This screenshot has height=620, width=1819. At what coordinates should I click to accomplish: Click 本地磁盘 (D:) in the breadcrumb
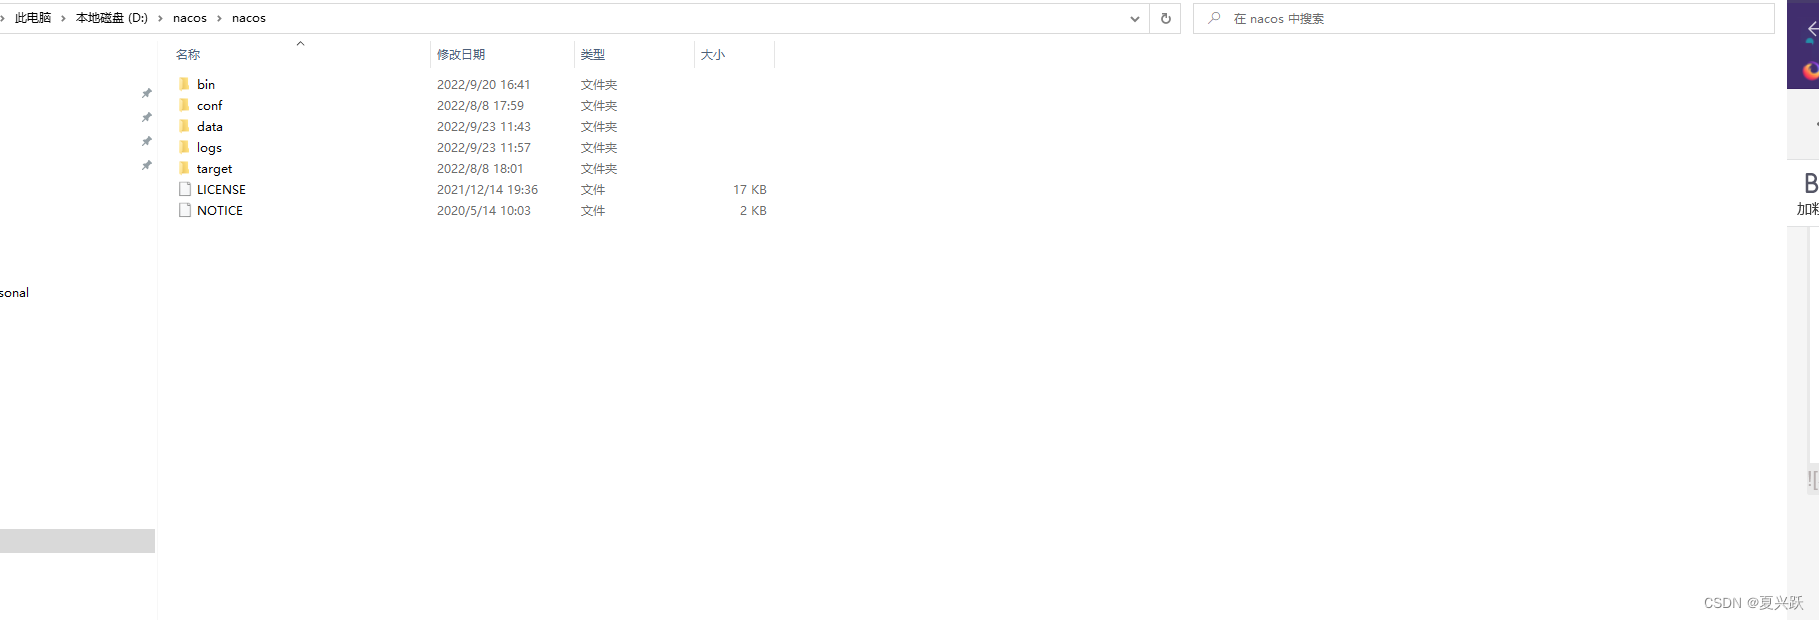112,18
